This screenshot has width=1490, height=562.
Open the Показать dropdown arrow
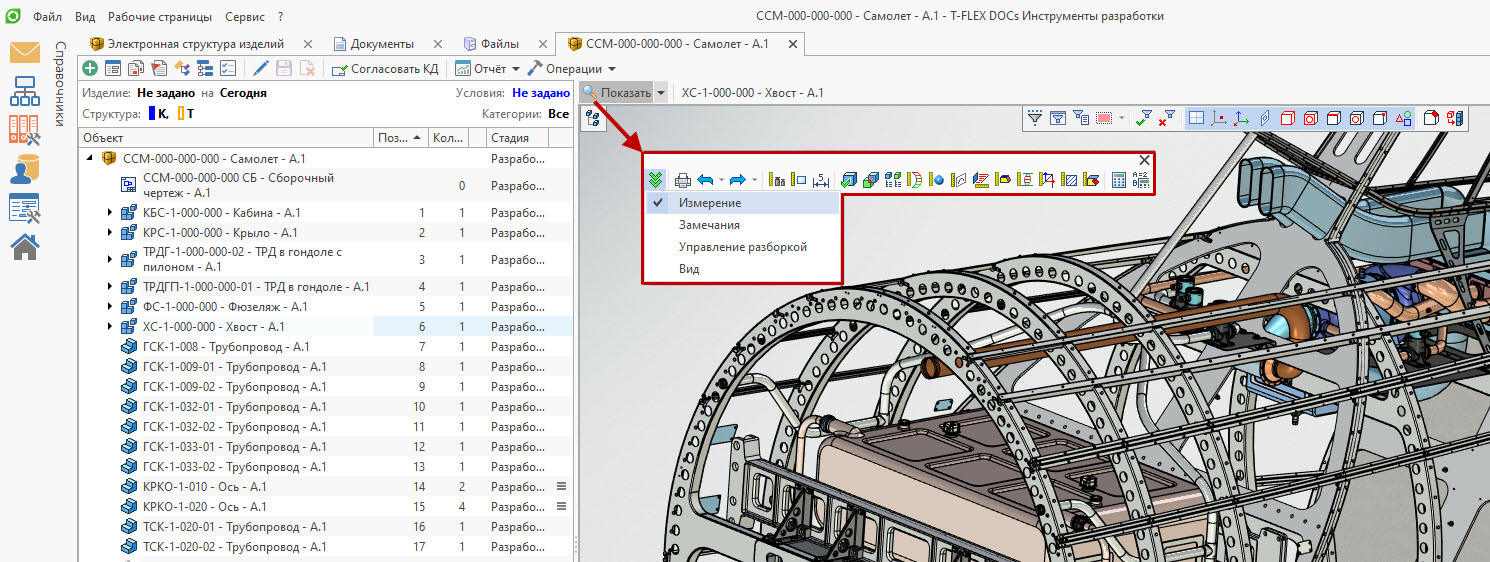click(x=661, y=93)
